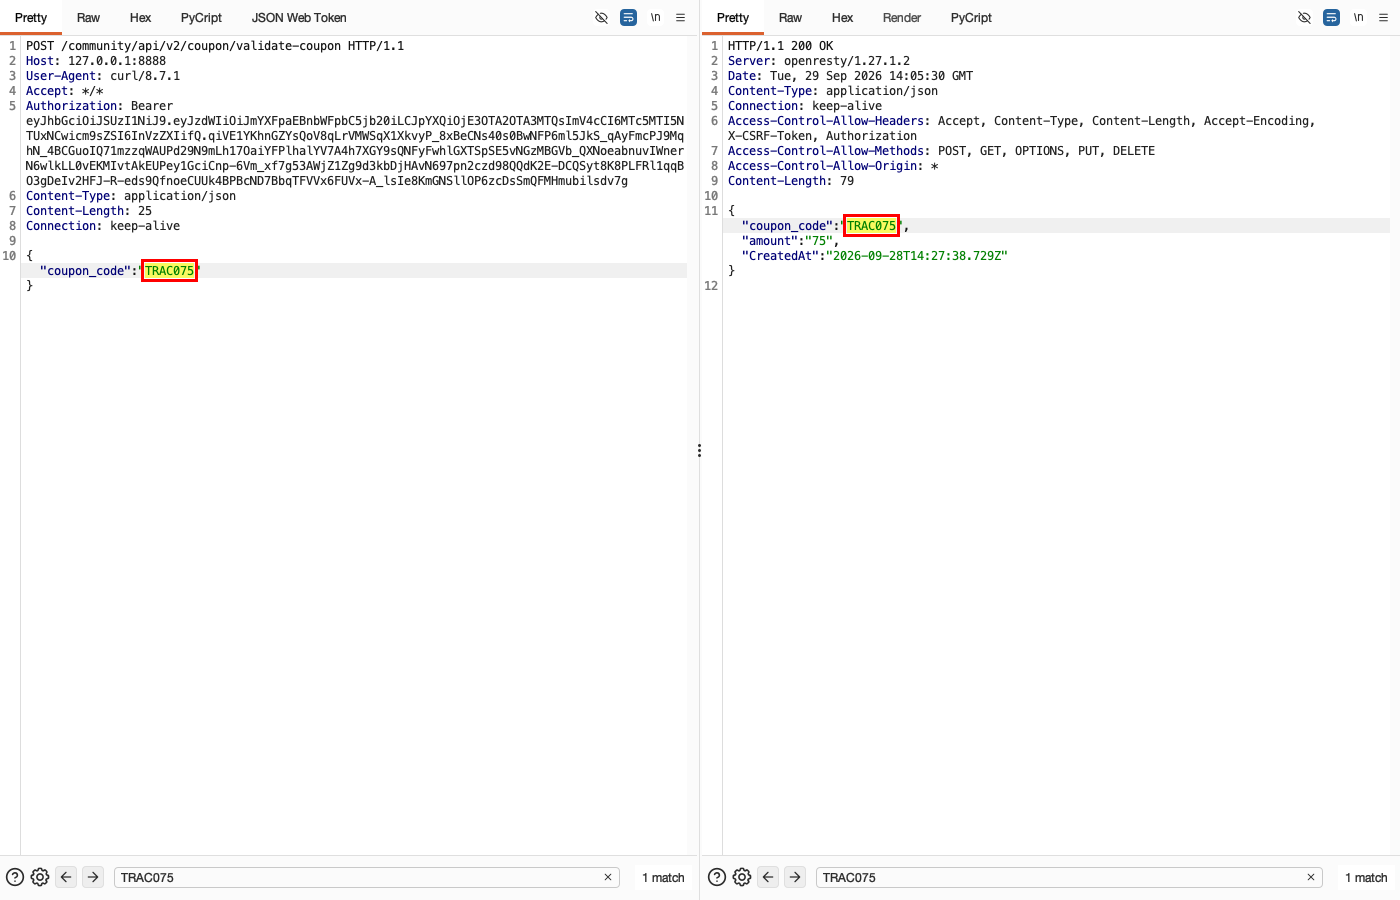Go to next match in request search
Screen dimensions: 1400x900
(x=93, y=877)
